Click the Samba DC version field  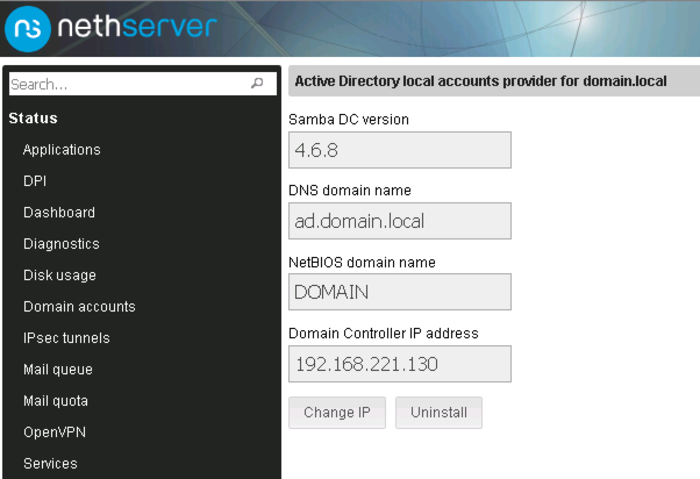pos(400,150)
